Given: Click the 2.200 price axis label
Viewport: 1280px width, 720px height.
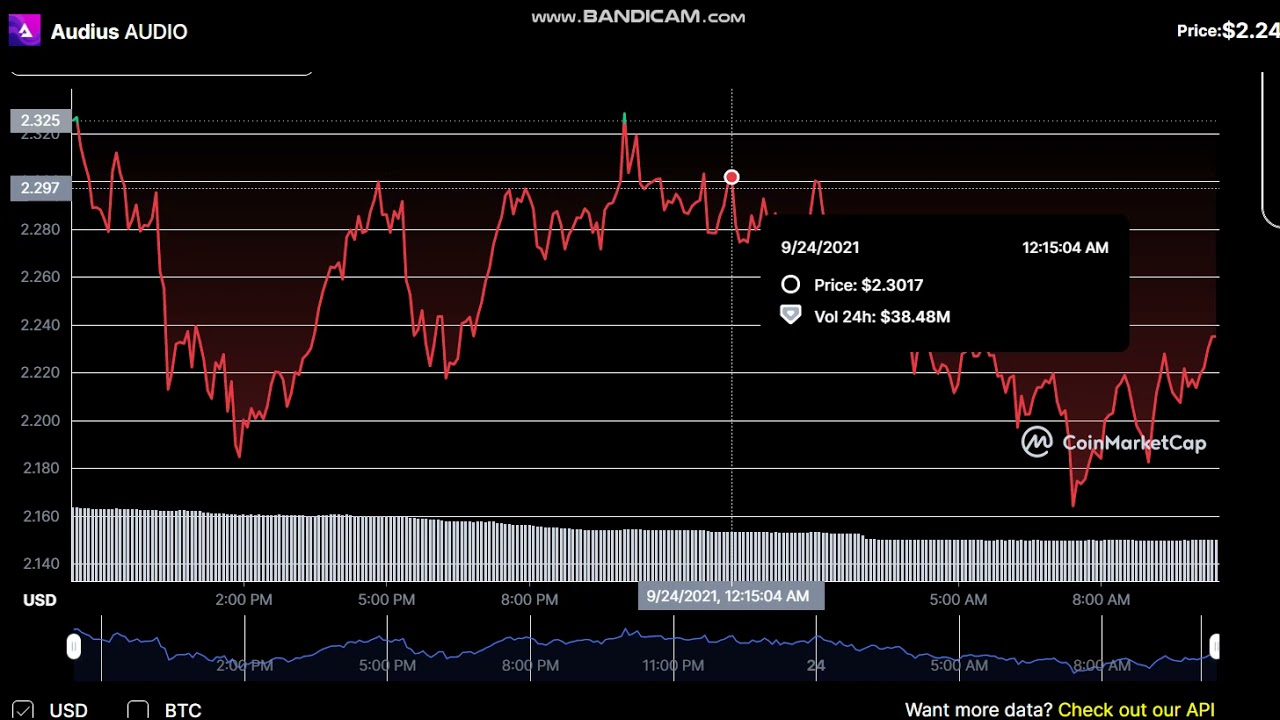Looking at the screenshot, I should pos(40,421).
